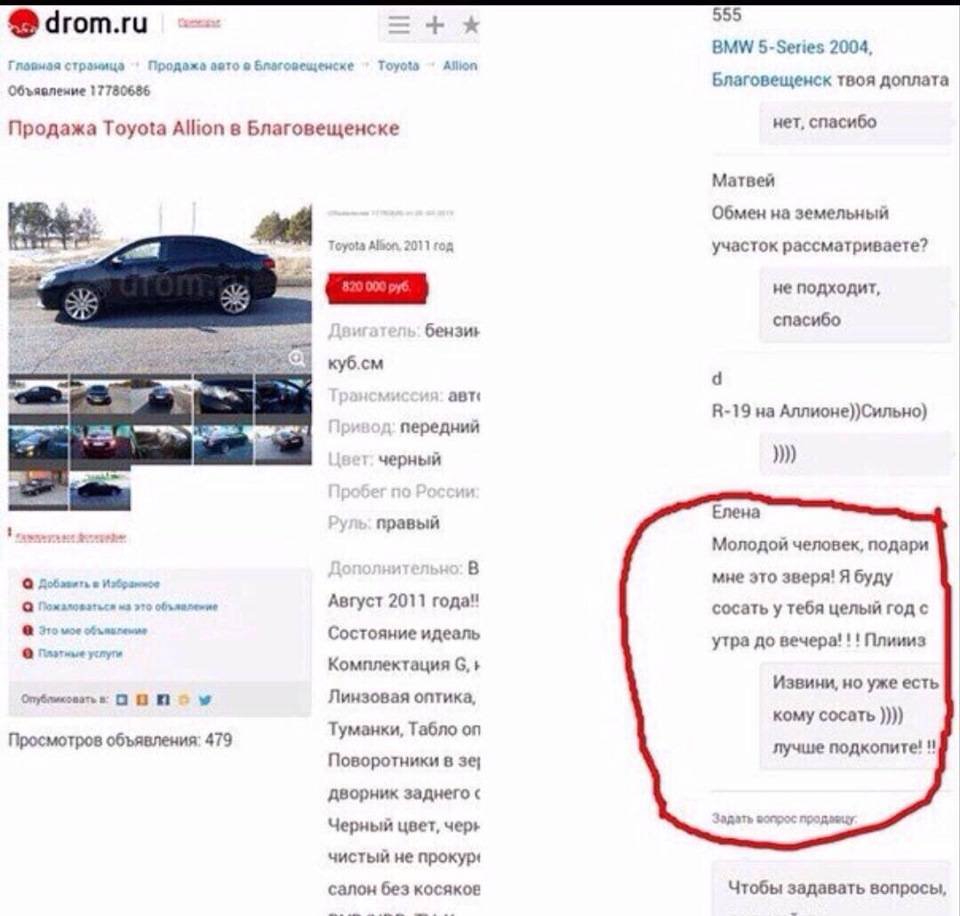Screen dimensions: 960x916
Task: Open the main black Toyota Allion photo
Action: tap(160, 288)
